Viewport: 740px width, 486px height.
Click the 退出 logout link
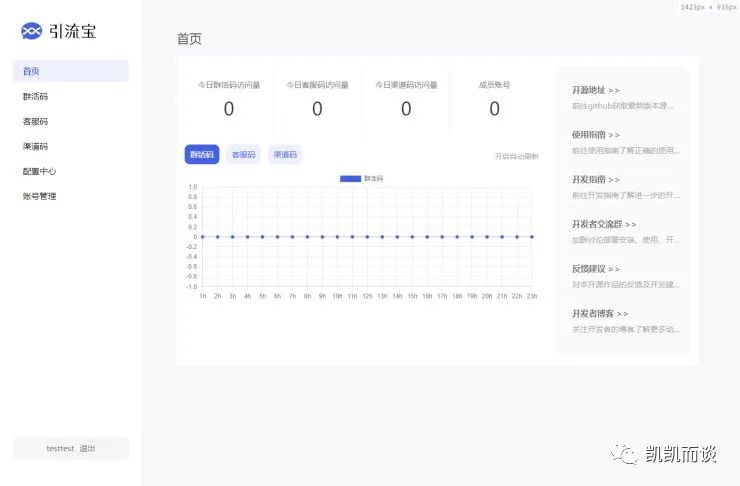[x=87, y=448]
